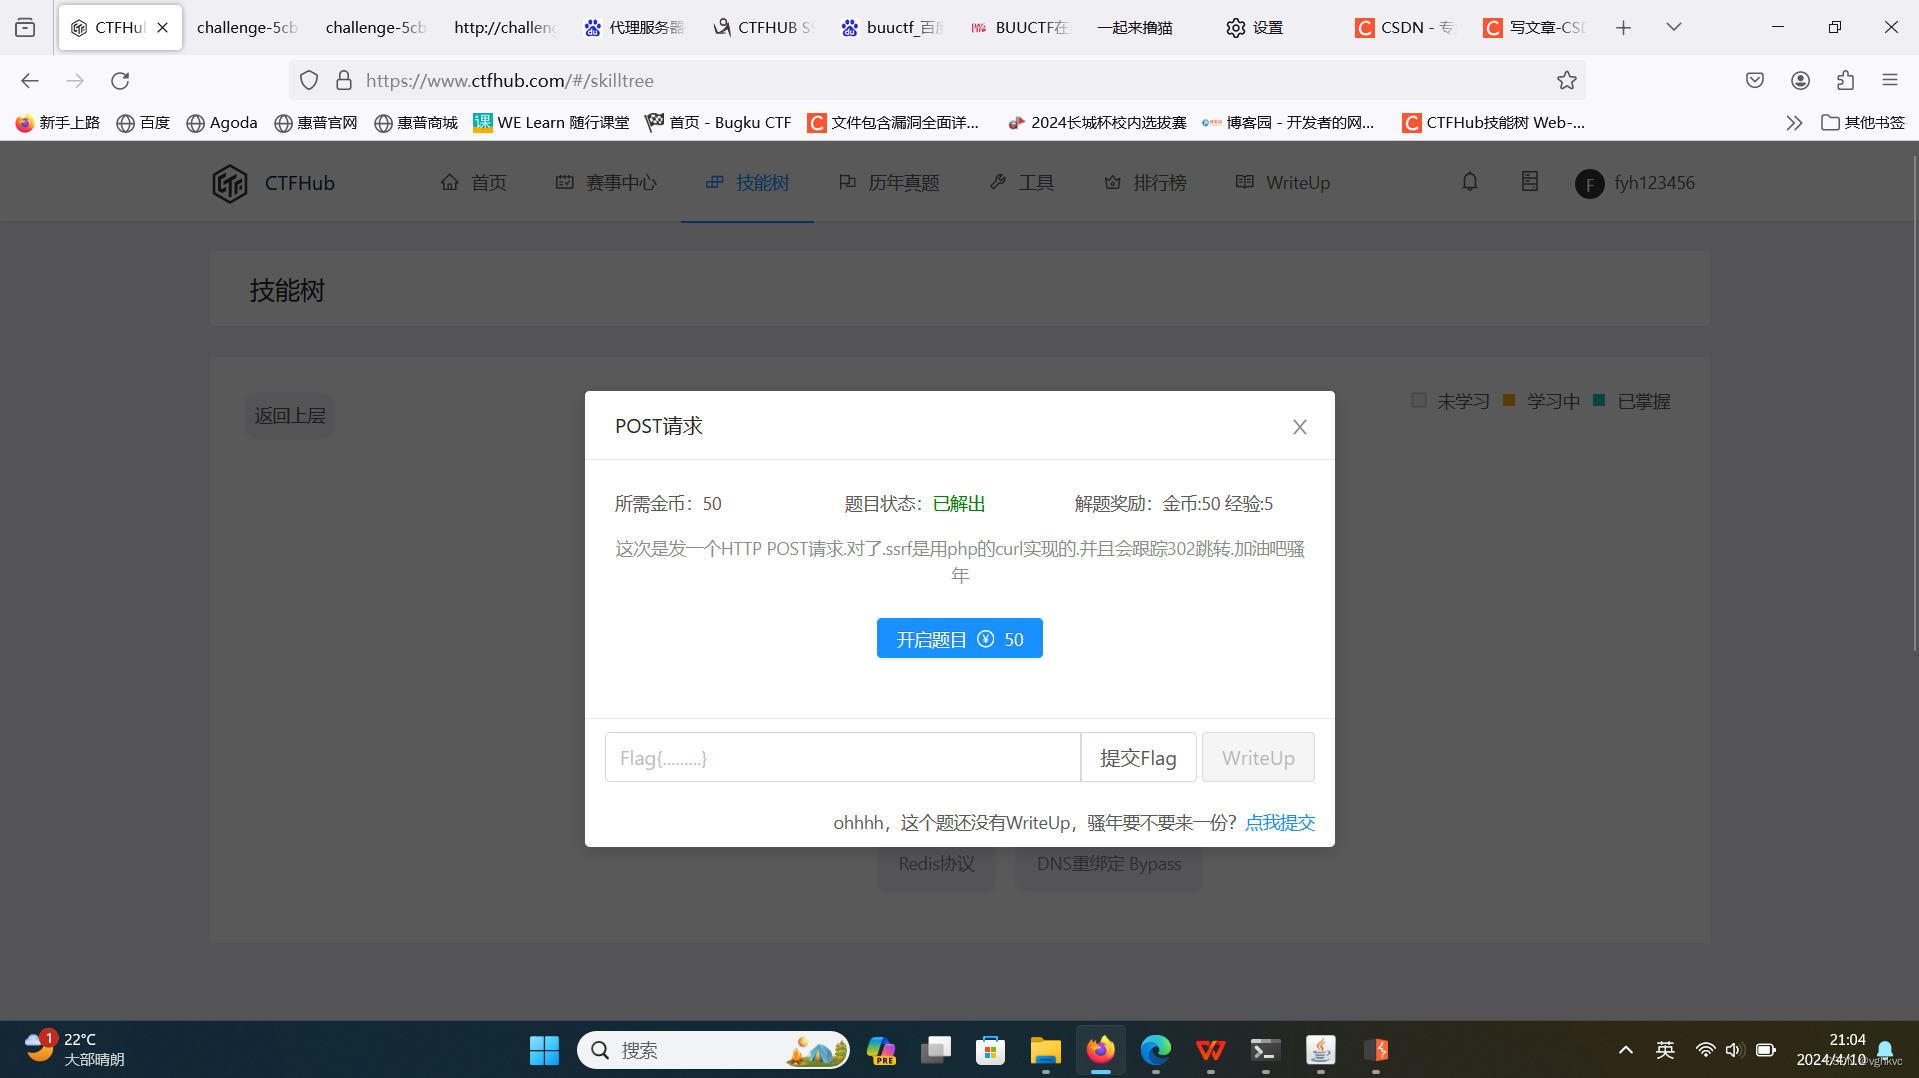Check the 未学习 checkbox

tap(1418, 399)
